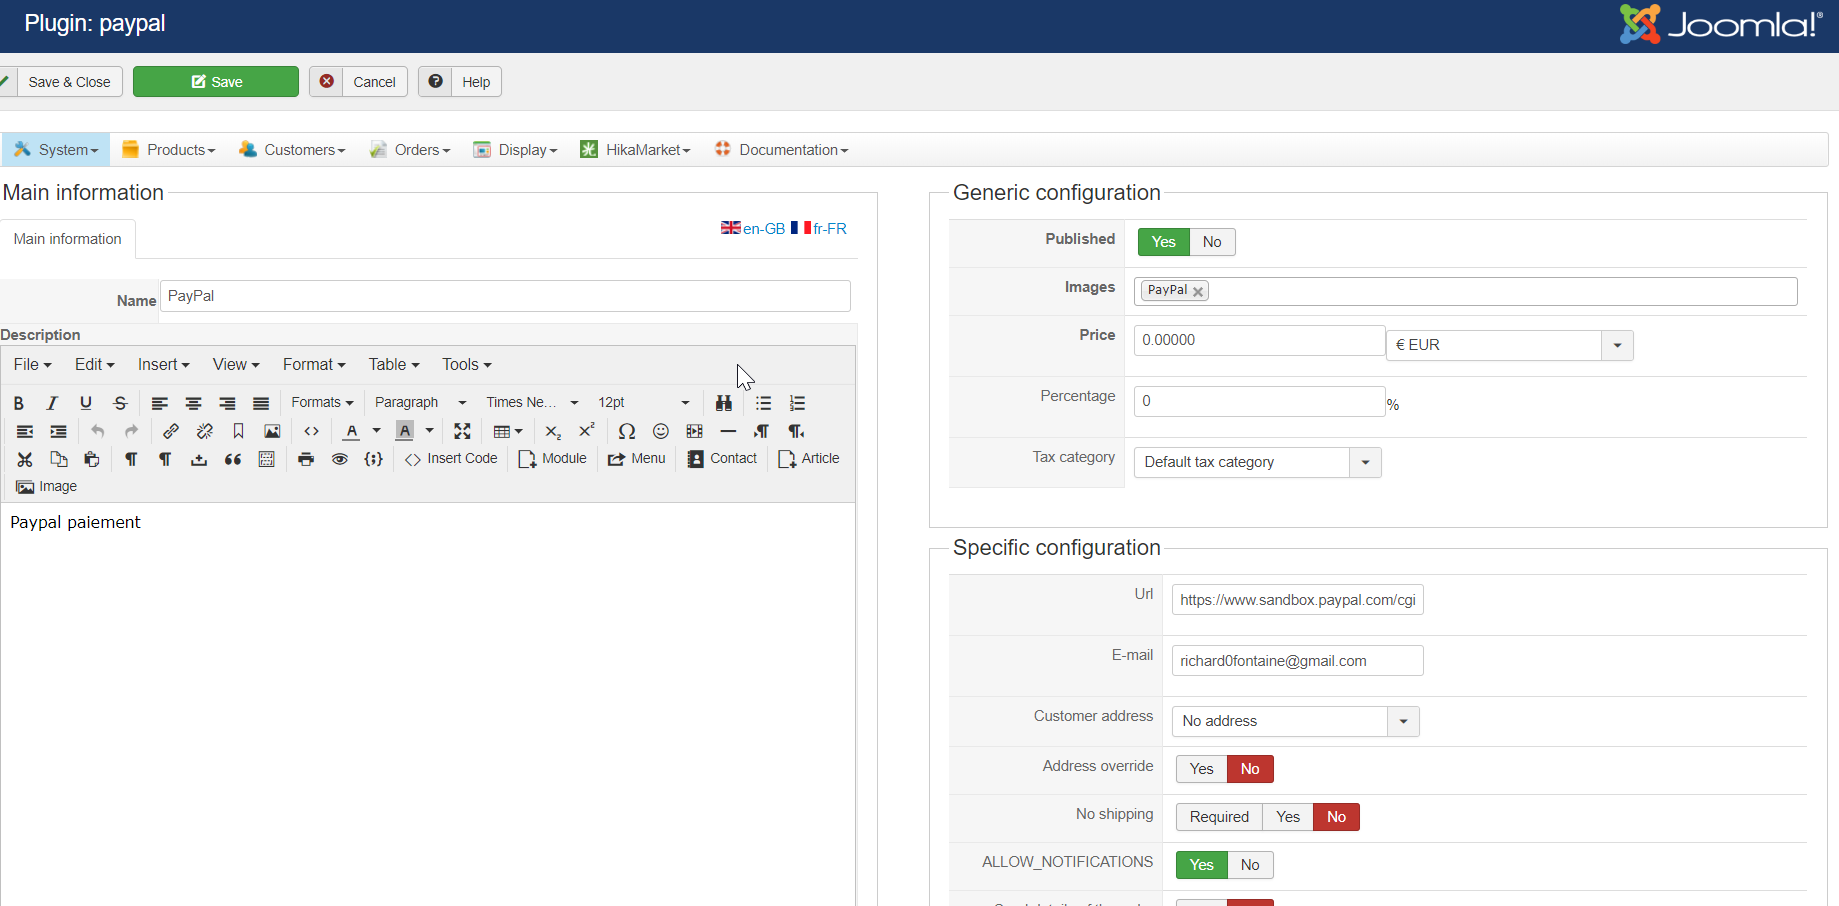Image resolution: width=1839 pixels, height=906 pixels.
Task: Cancel editing the plugin
Action: [358, 82]
